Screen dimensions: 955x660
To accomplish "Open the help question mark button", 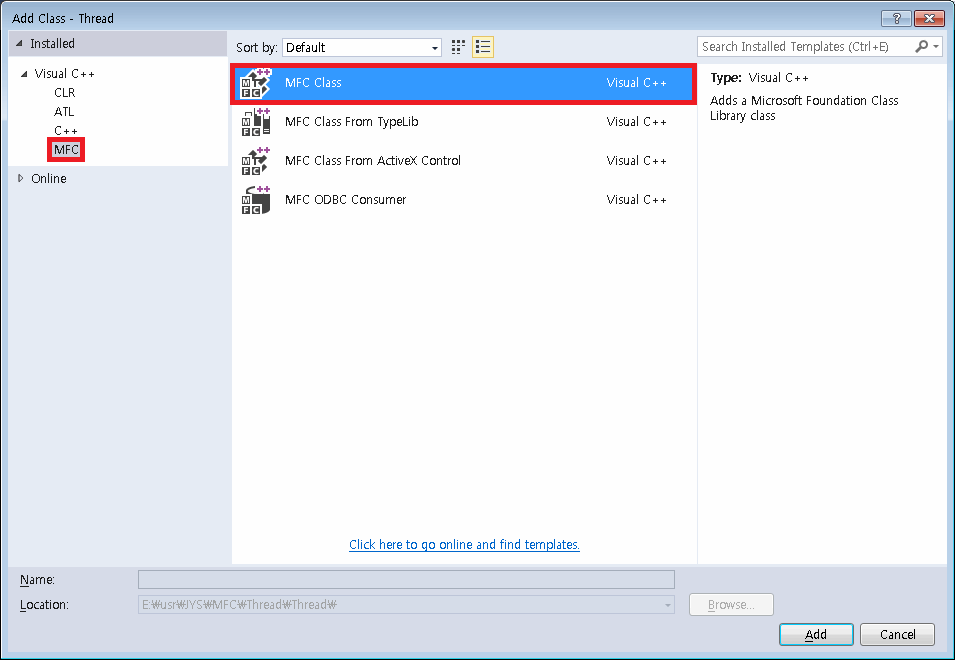I will click(896, 18).
